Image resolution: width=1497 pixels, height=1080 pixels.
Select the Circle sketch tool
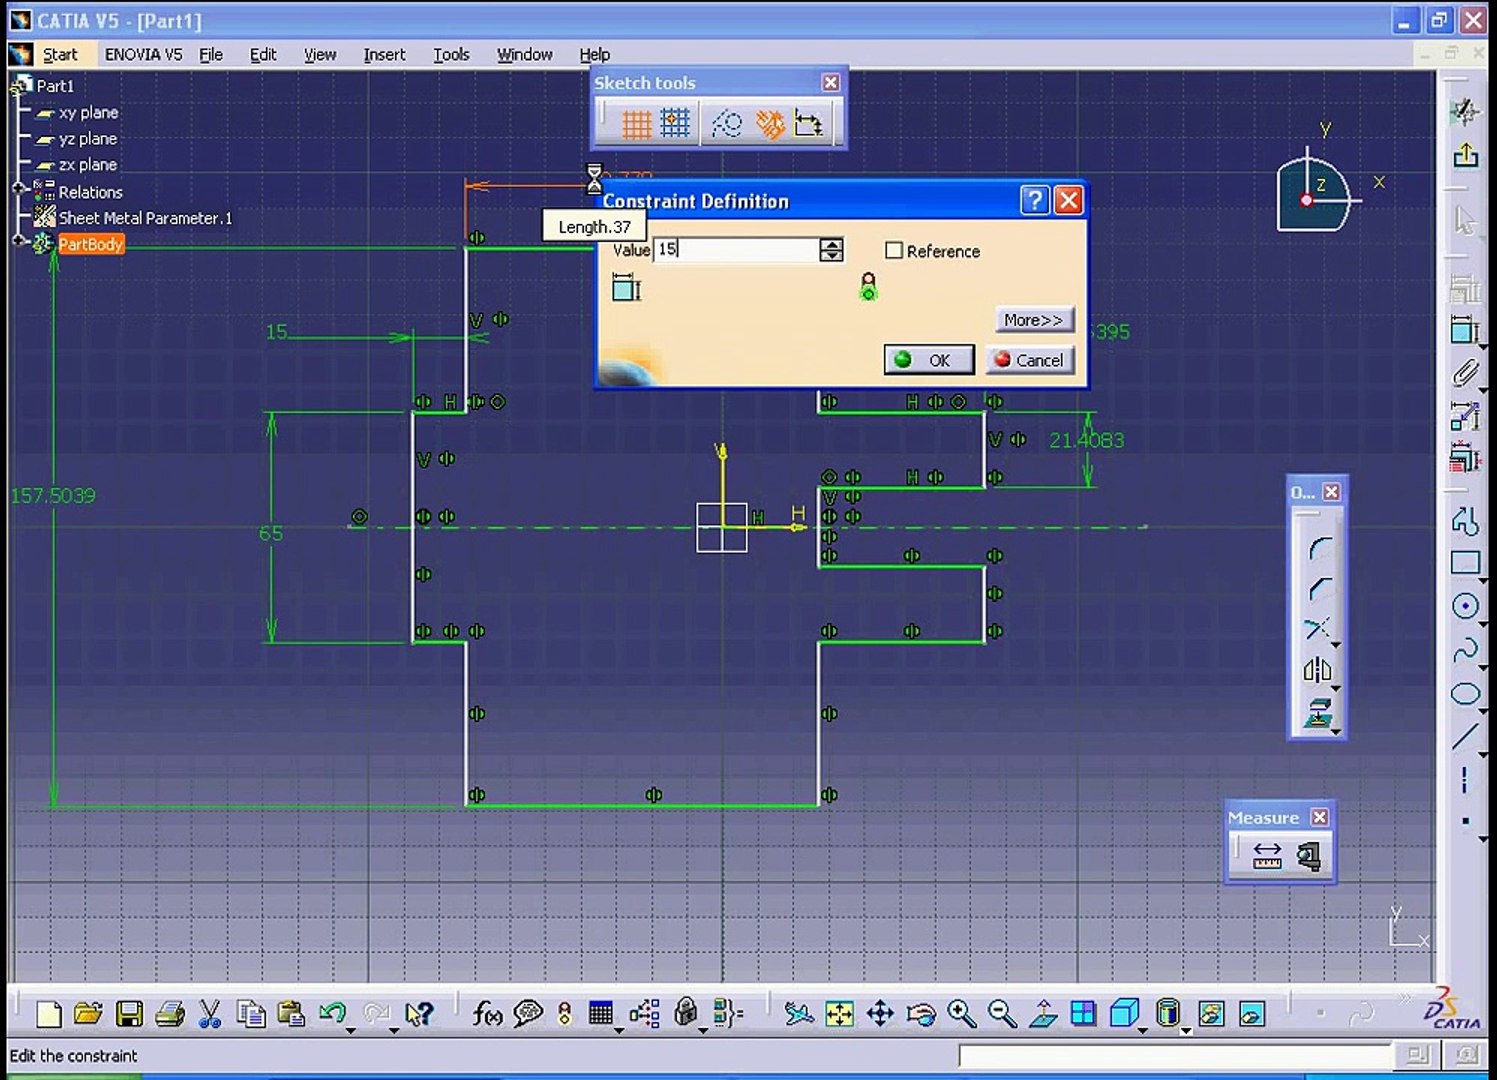coord(1465,606)
